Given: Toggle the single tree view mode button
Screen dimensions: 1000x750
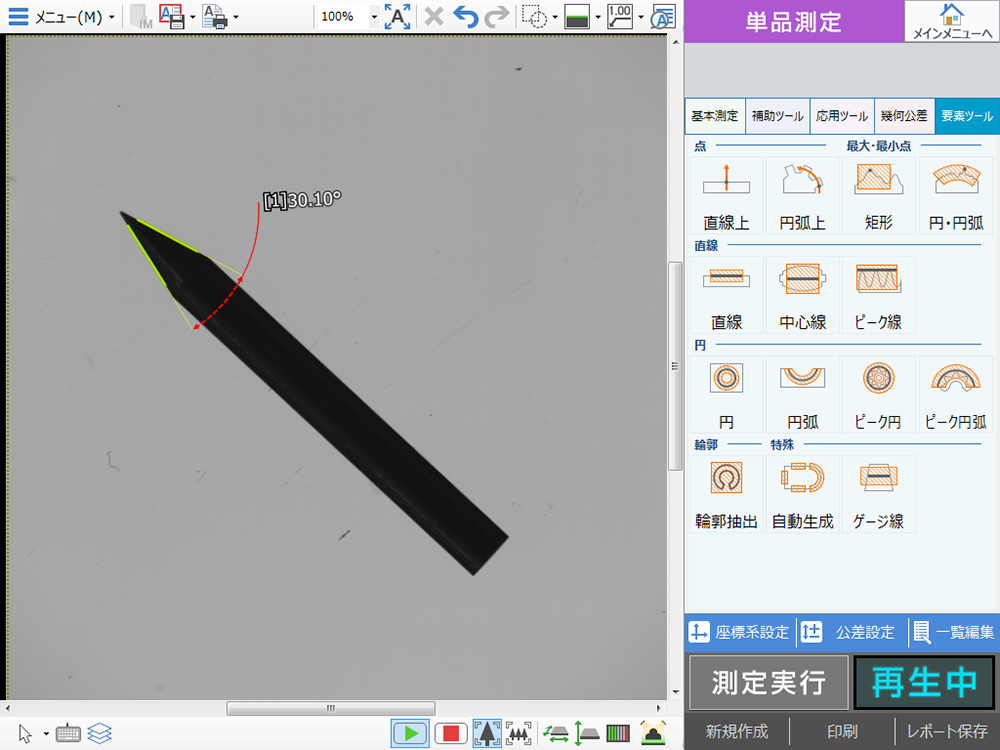Looking at the screenshot, I should 486,733.
